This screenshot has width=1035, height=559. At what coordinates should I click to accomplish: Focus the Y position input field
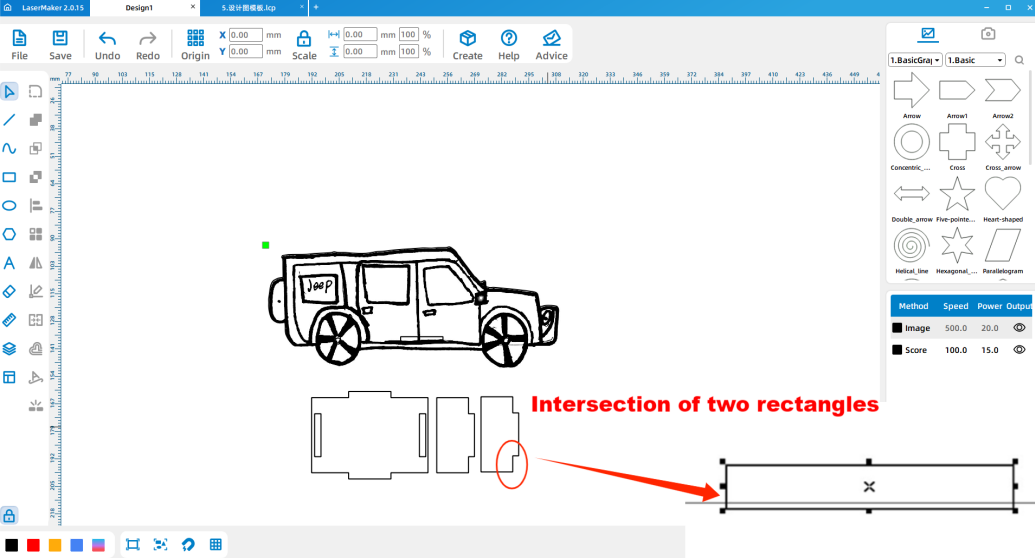pyautogui.click(x=246, y=51)
